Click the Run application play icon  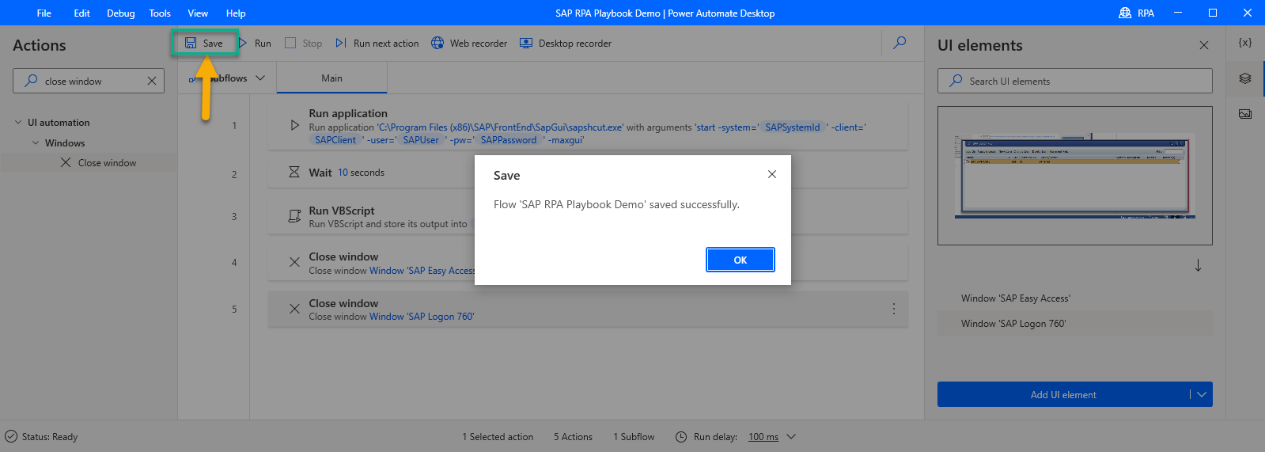(x=294, y=126)
